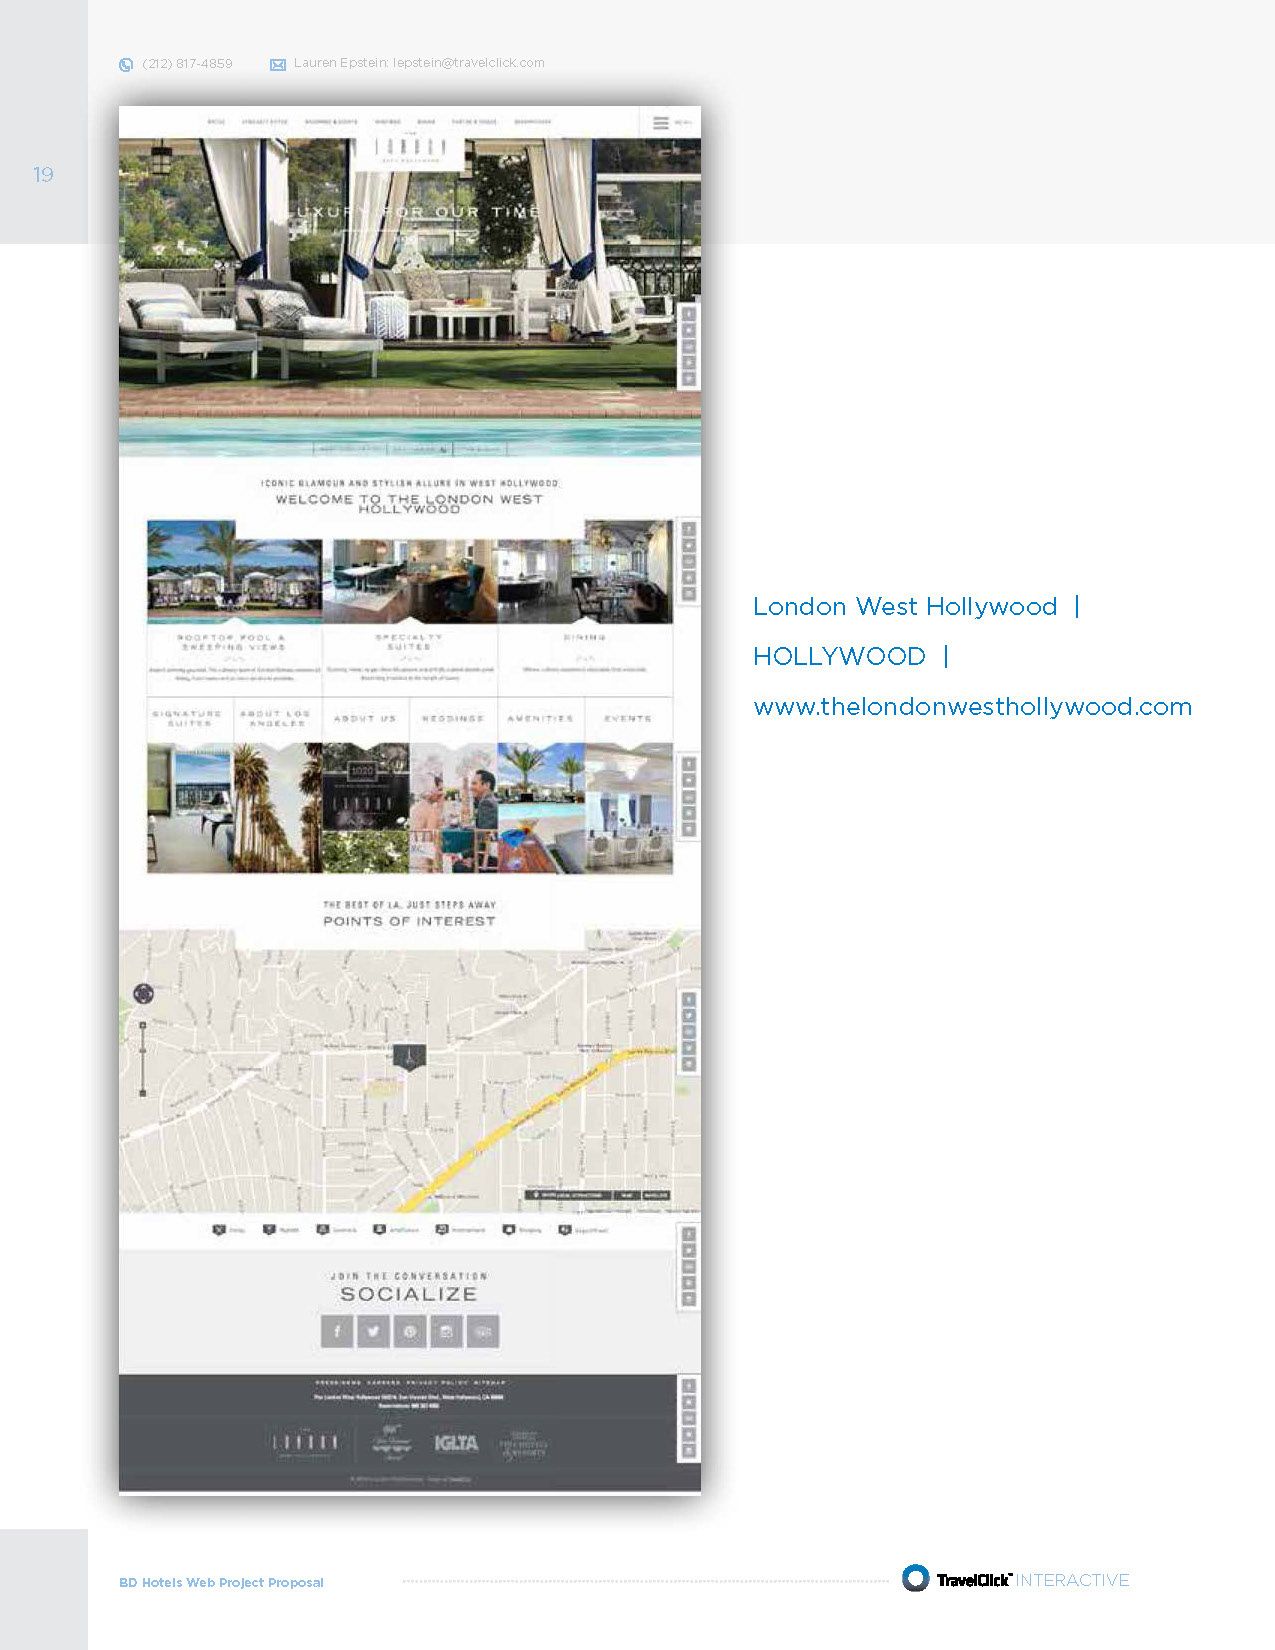
Task: Click the London West Hollywood heading
Action: 905,607
